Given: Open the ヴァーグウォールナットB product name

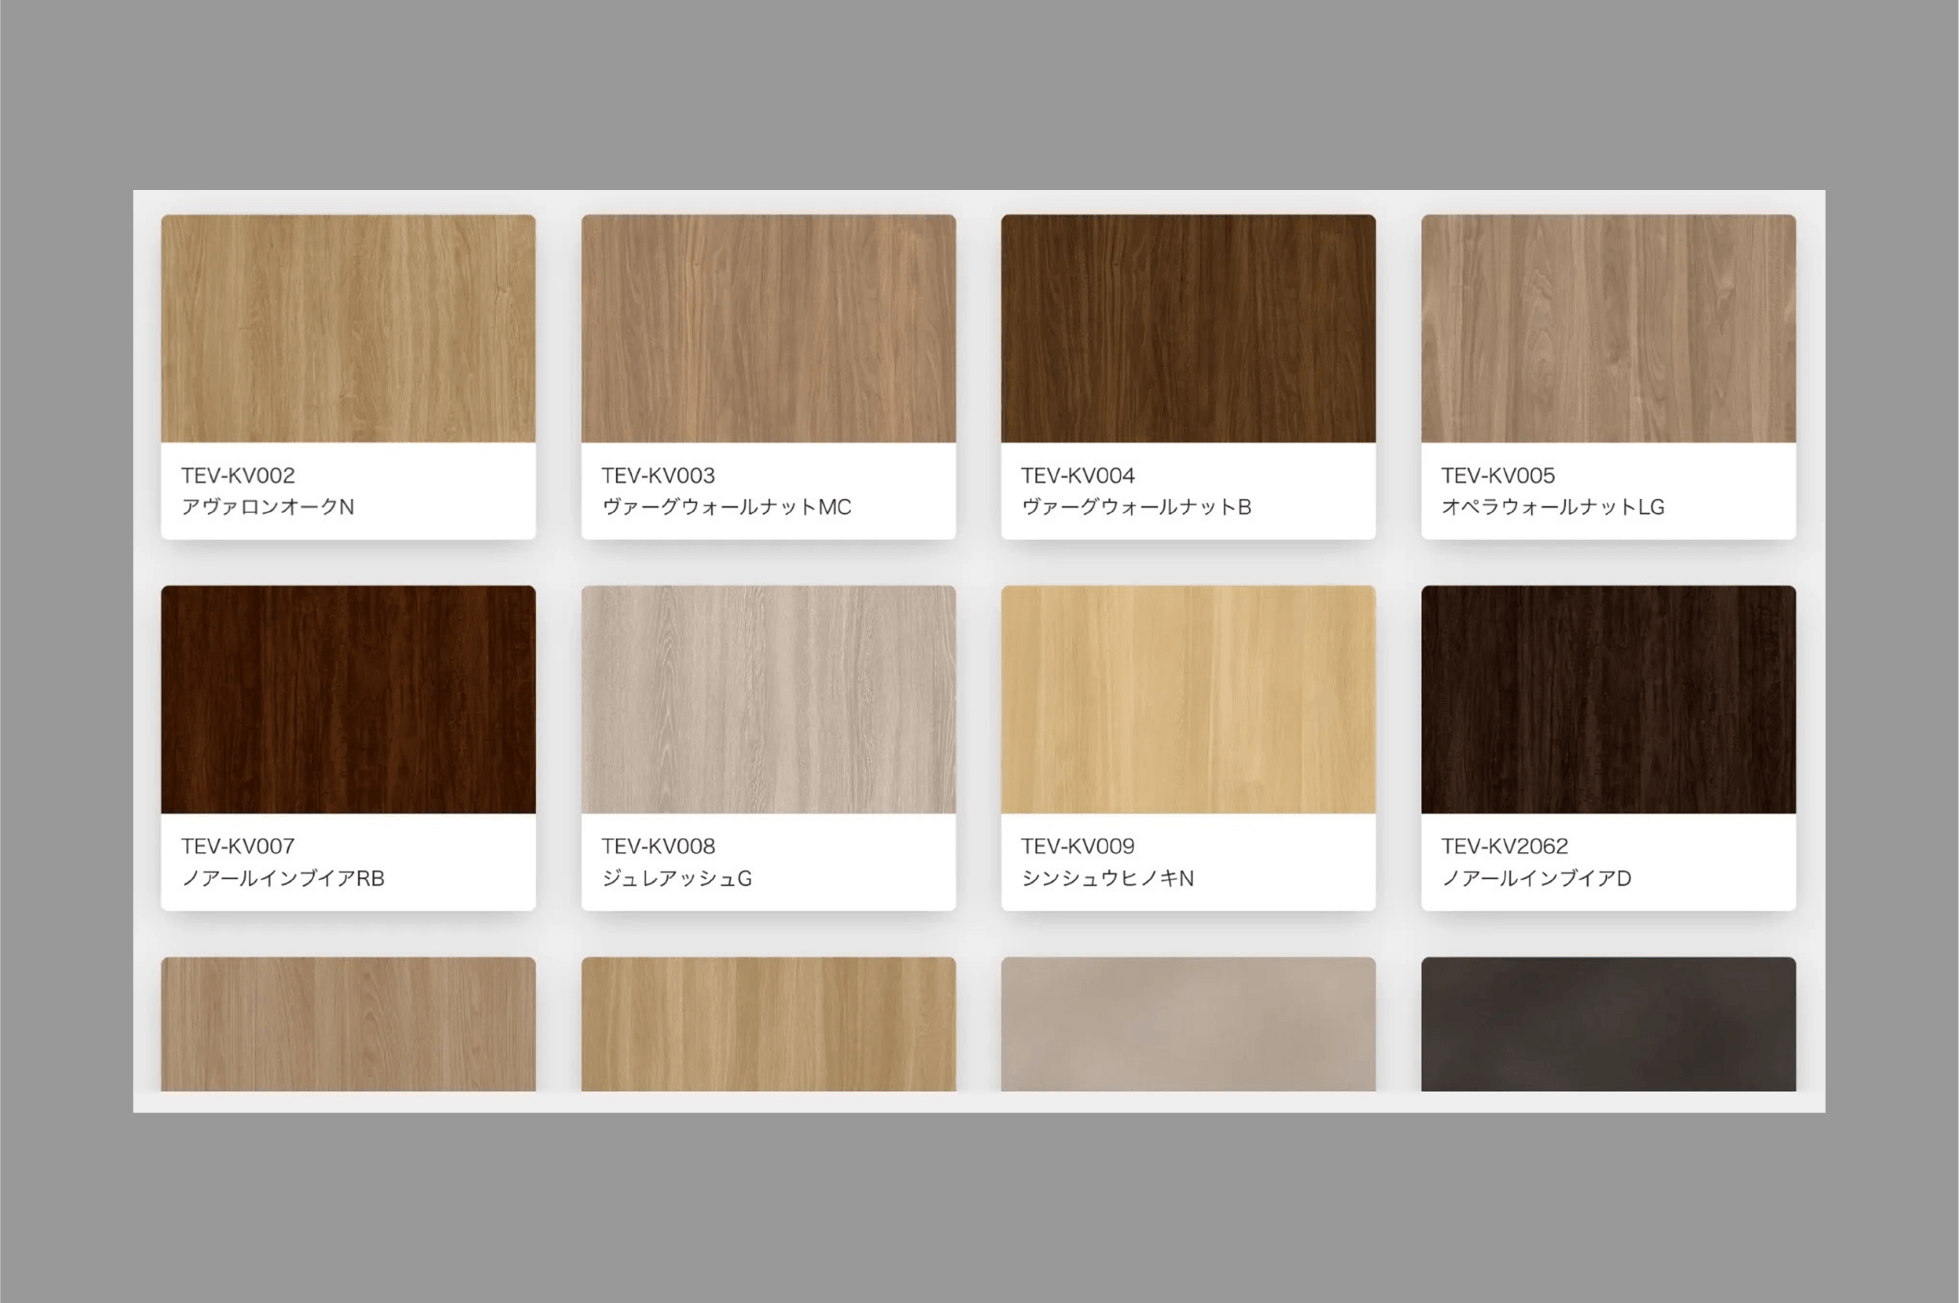Looking at the screenshot, I should (1136, 507).
